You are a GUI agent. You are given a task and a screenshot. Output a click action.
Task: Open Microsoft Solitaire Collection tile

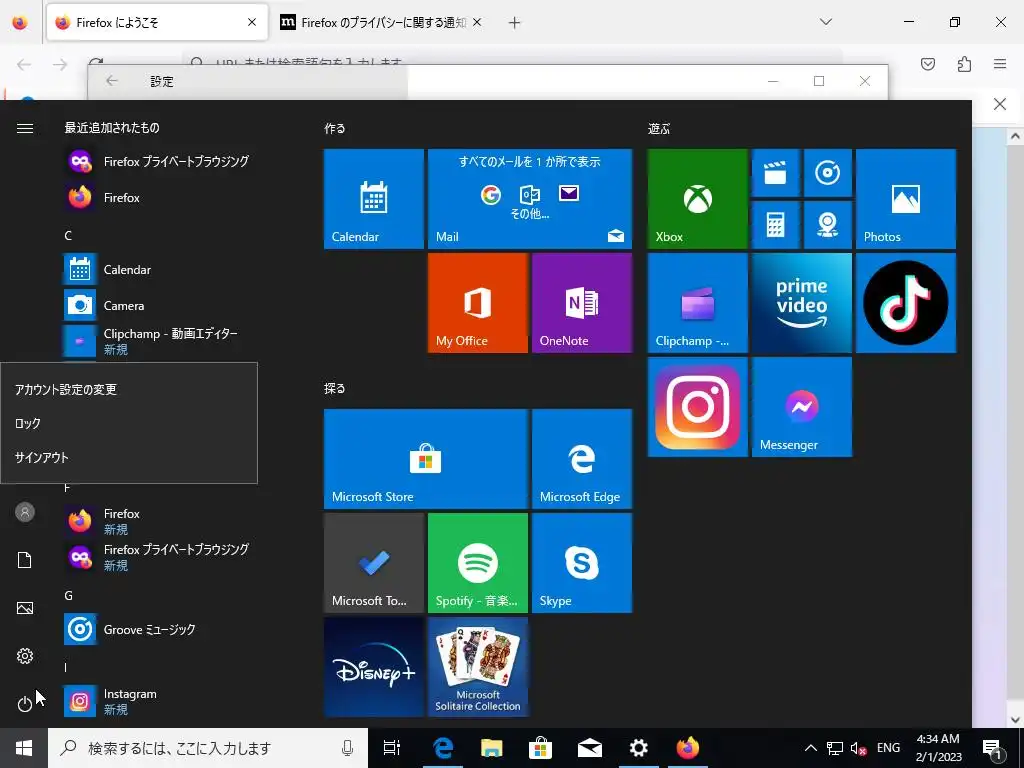tap(477, 667)
